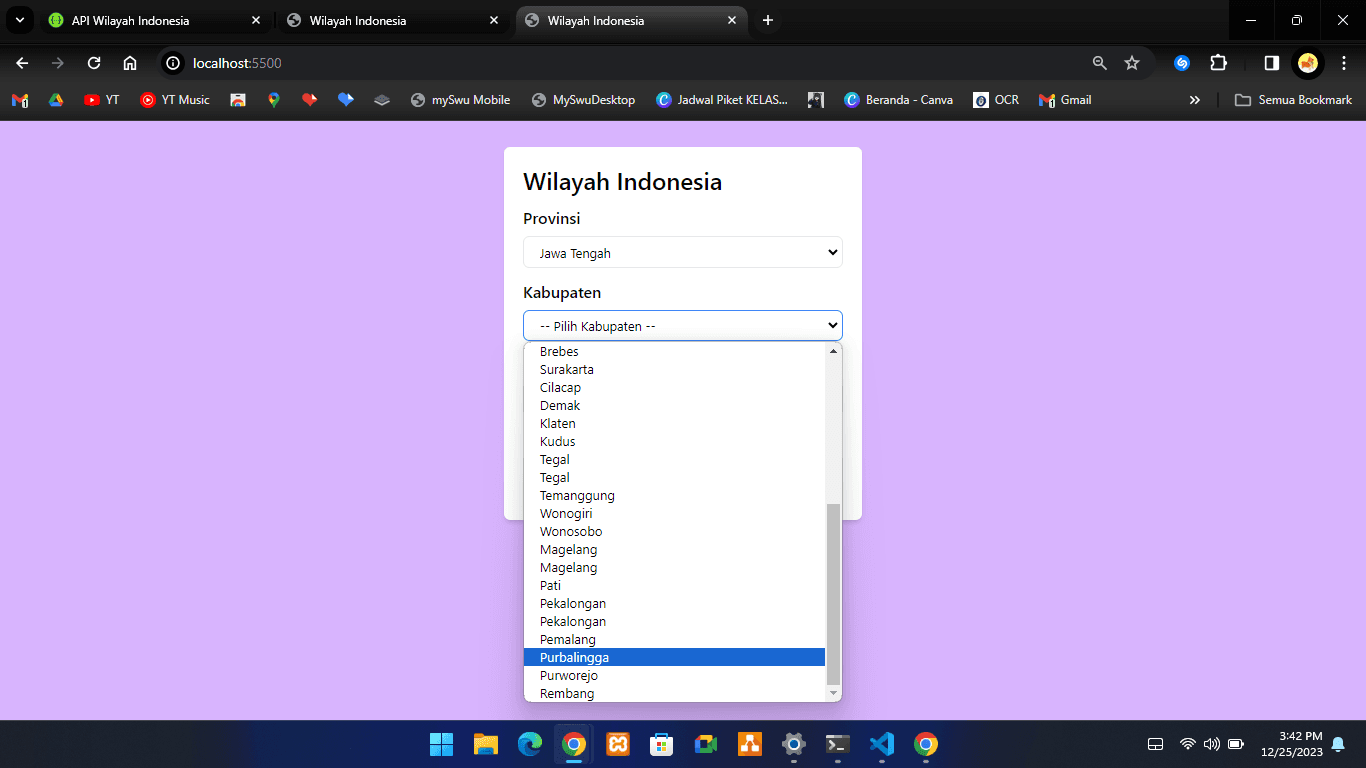The image size is (1366, 768).
Task: Reload the current page
Action: tap(93, 62)
